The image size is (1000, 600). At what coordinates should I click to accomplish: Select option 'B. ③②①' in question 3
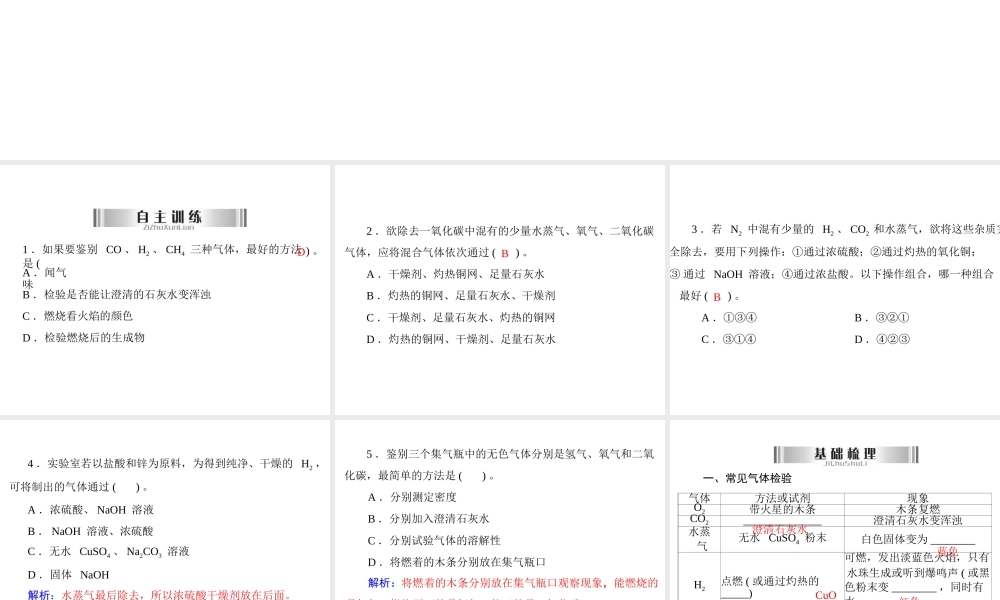(882, 318)
